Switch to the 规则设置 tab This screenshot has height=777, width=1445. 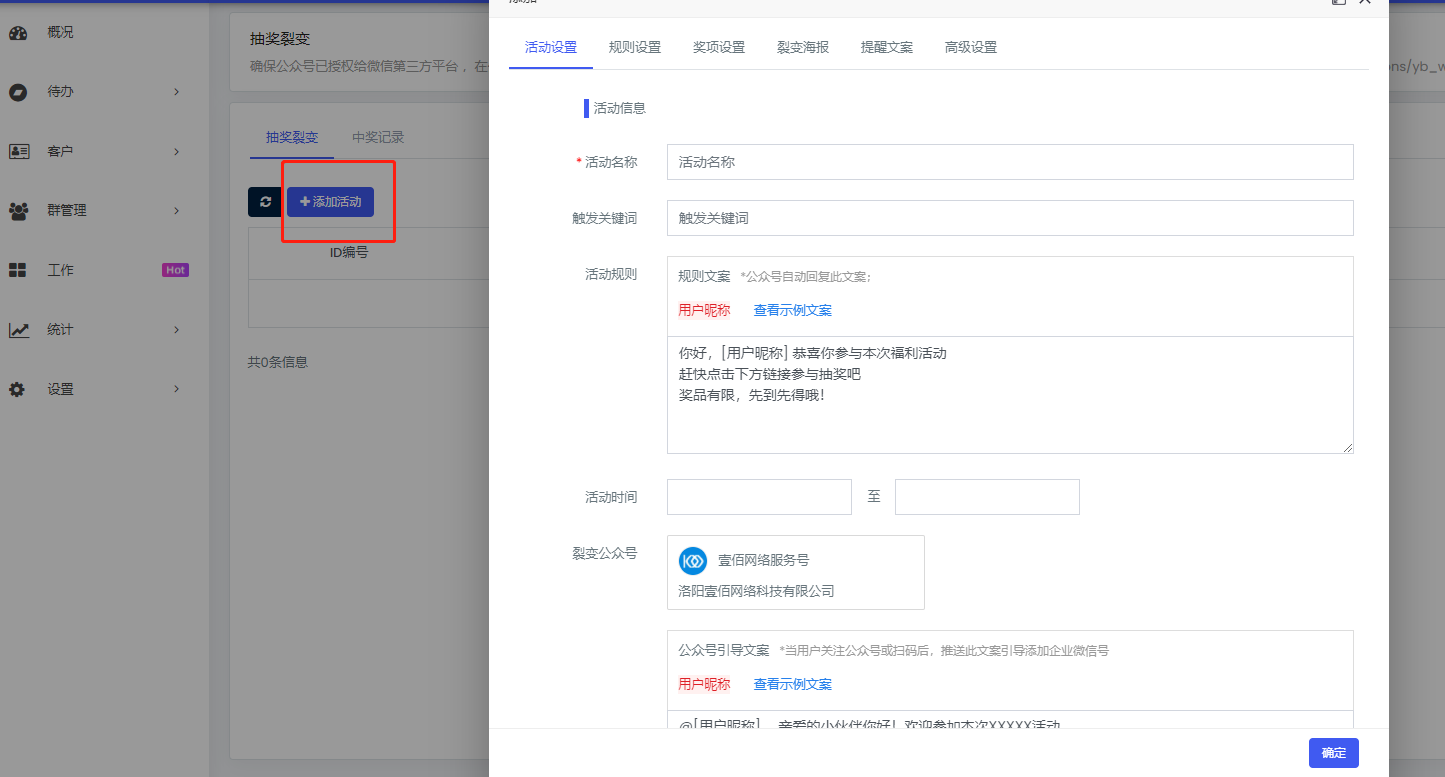click(x=634, y=47)
